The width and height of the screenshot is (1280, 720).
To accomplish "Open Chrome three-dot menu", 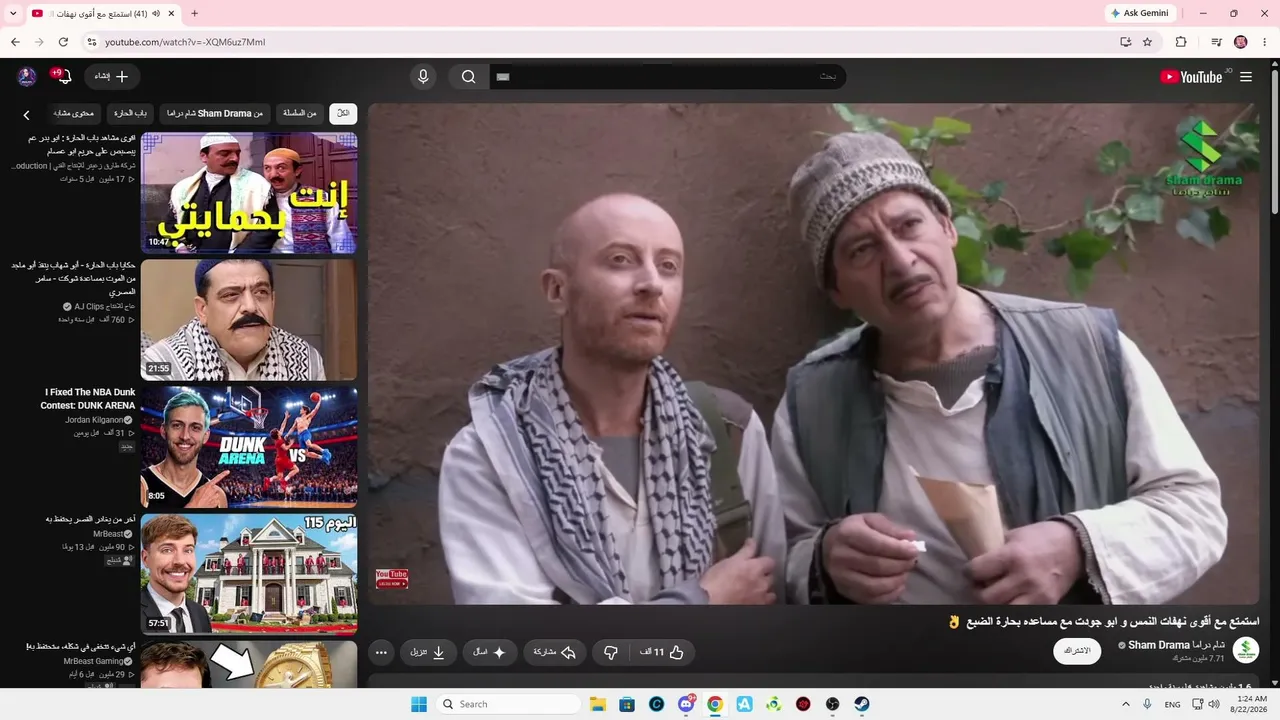I will 1265,42.
